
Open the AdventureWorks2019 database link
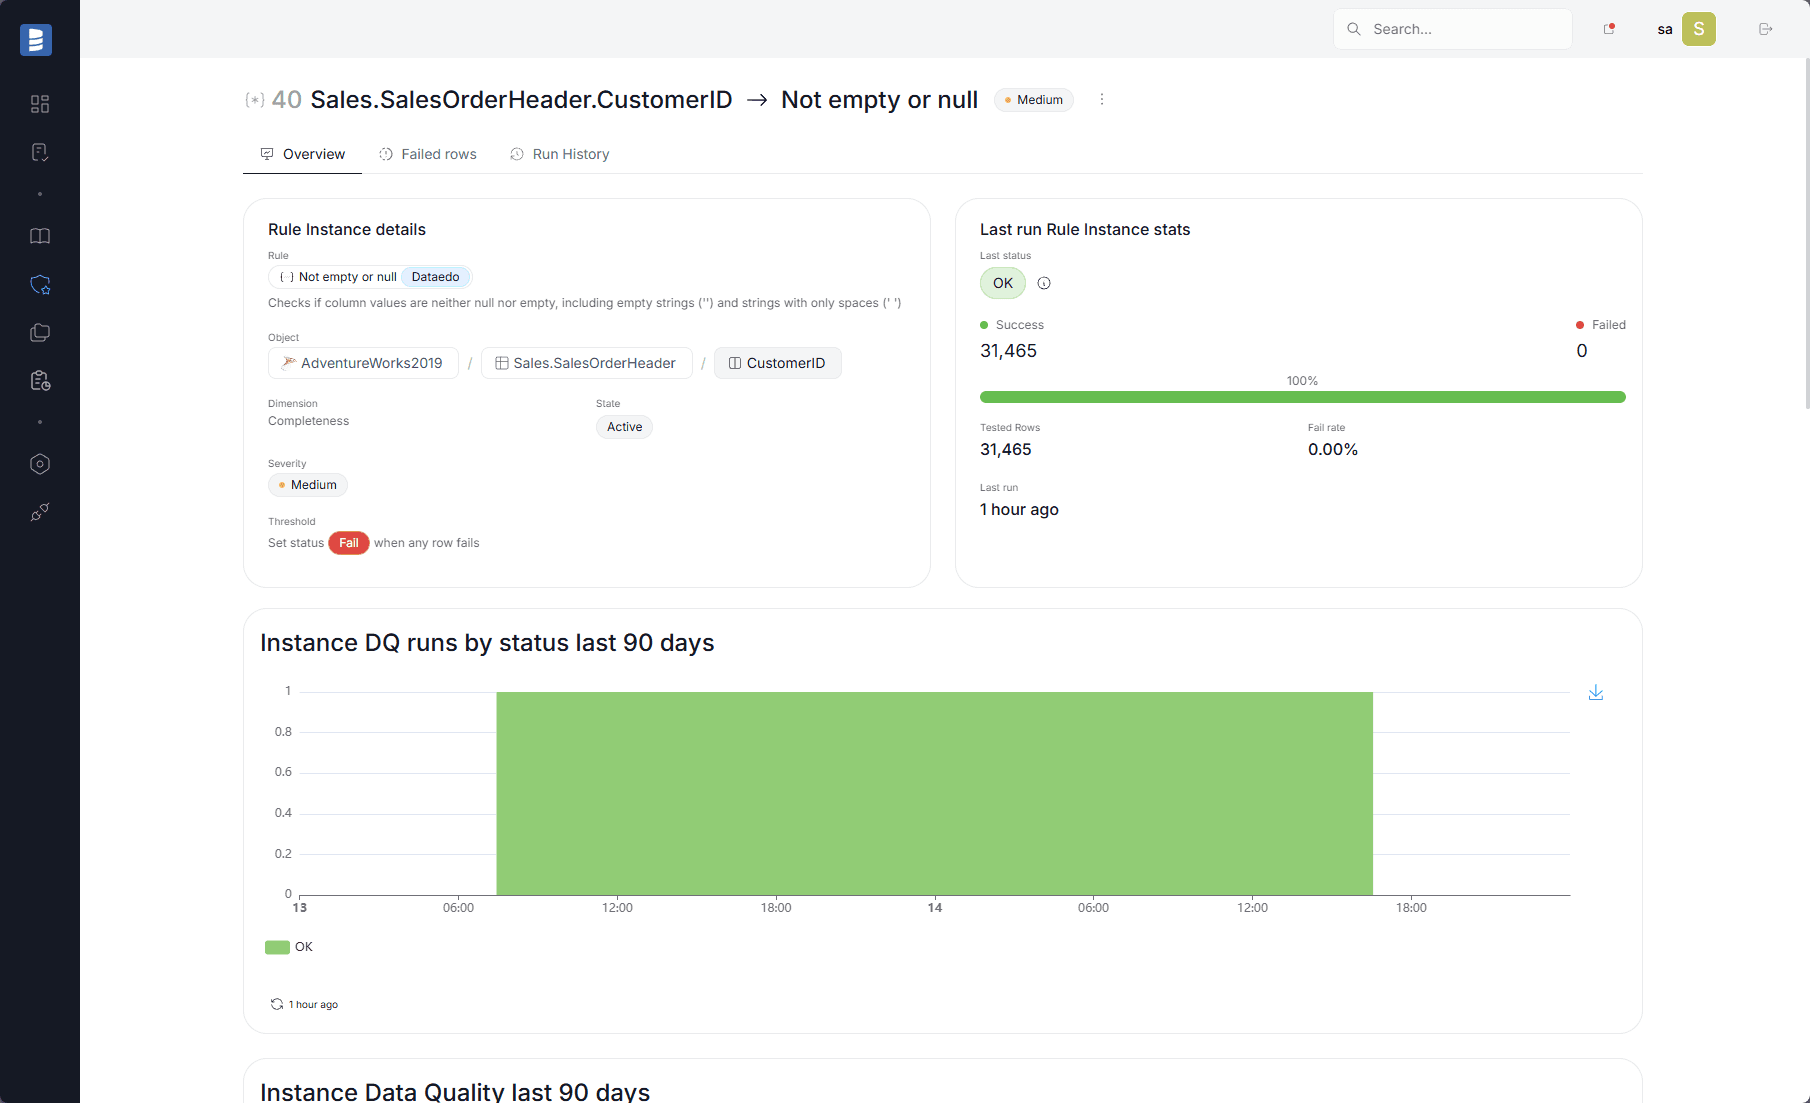363,363
